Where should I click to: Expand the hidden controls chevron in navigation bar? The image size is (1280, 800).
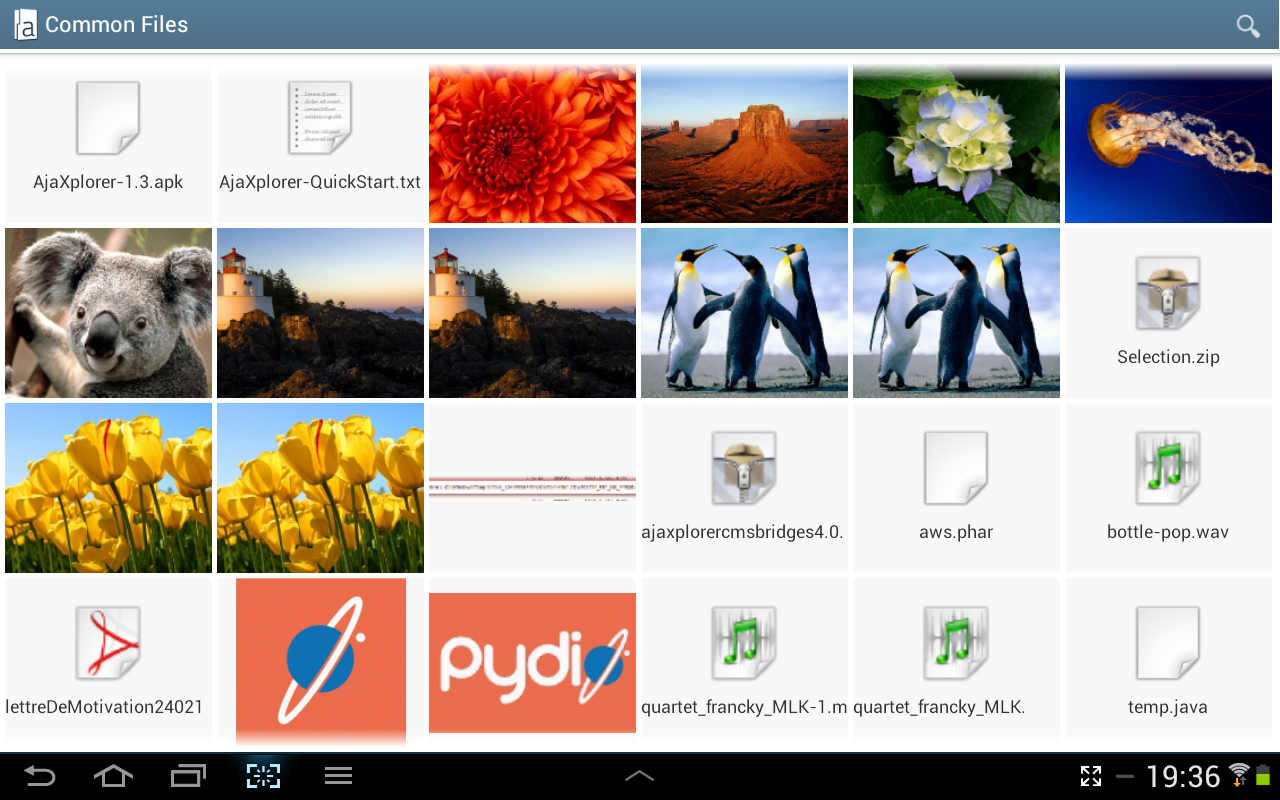click(x=639, y=775)
